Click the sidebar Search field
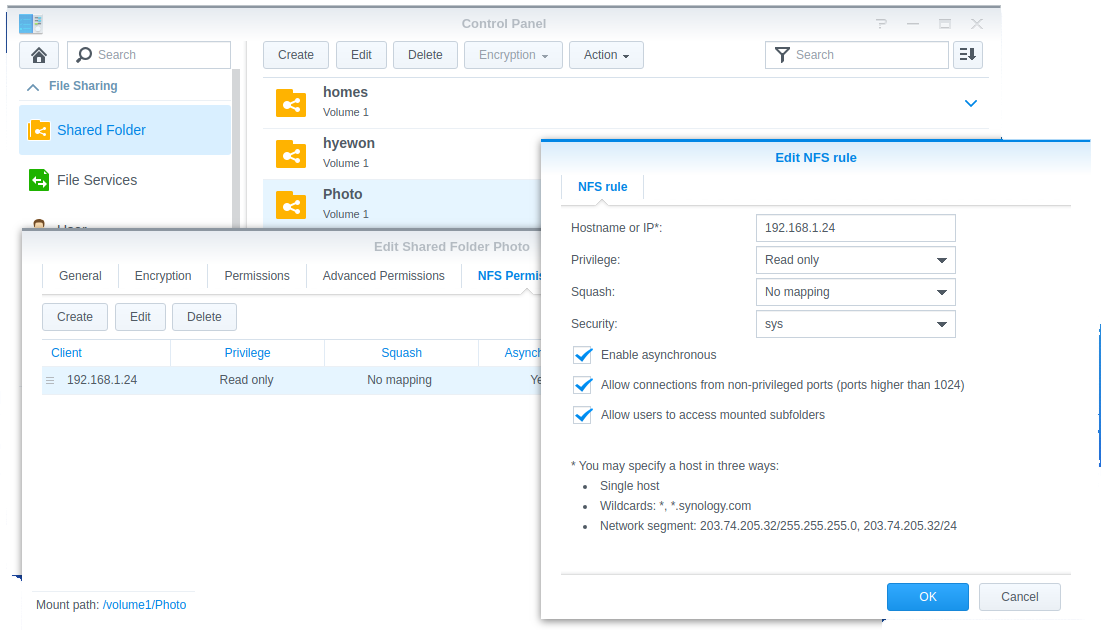This screenshot has height=630, width=1101. [149, 55]
